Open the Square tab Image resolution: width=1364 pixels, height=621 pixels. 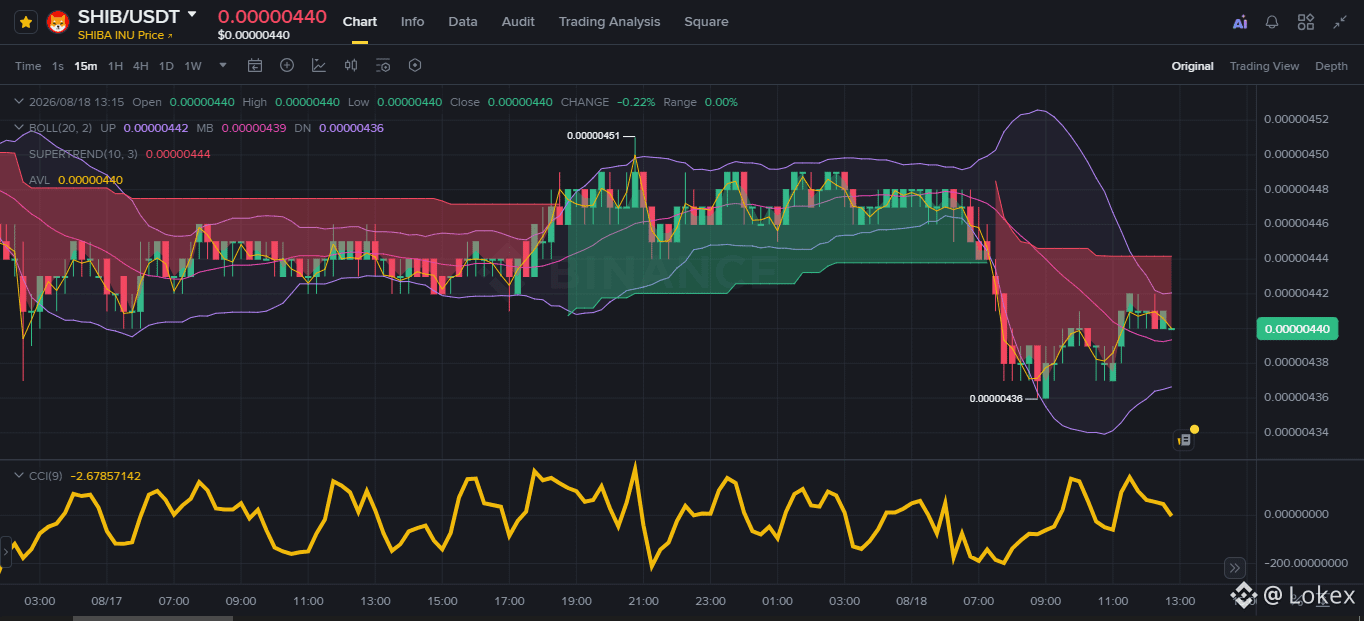[706, 22]
